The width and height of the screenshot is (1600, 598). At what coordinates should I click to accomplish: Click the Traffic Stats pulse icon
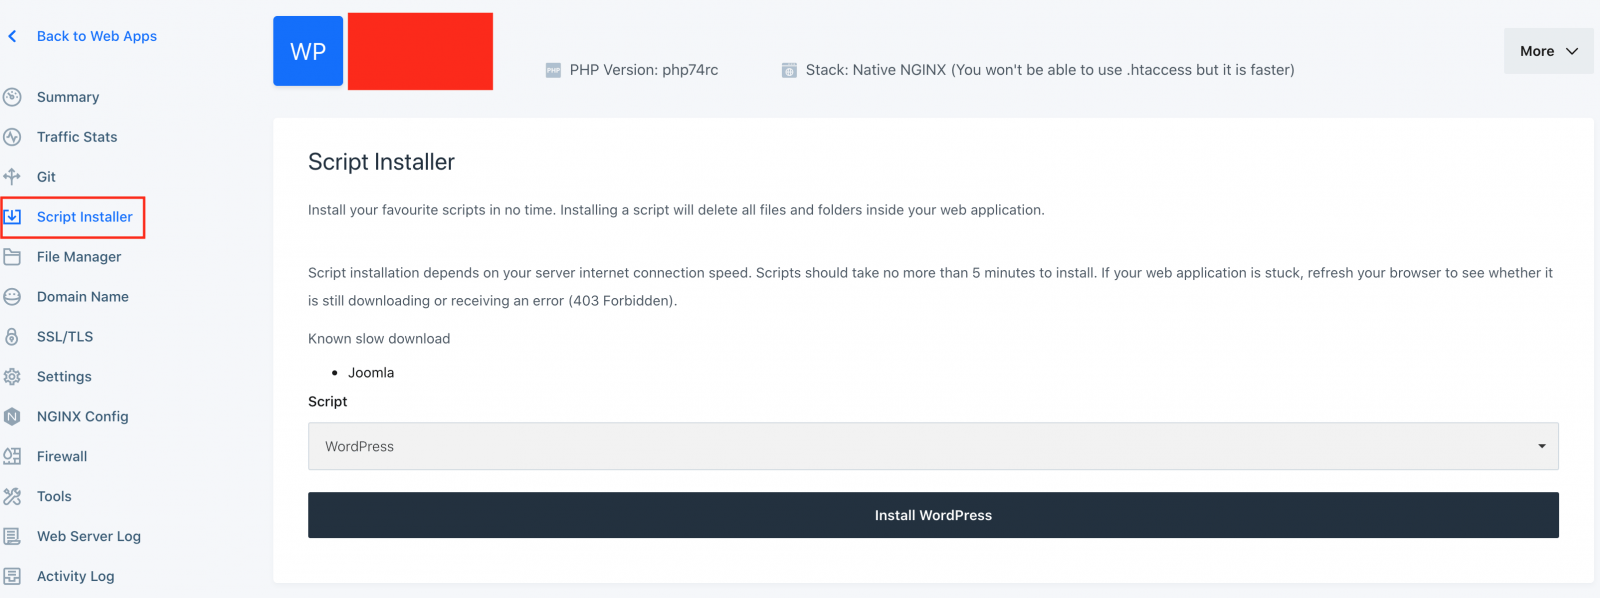12,137
